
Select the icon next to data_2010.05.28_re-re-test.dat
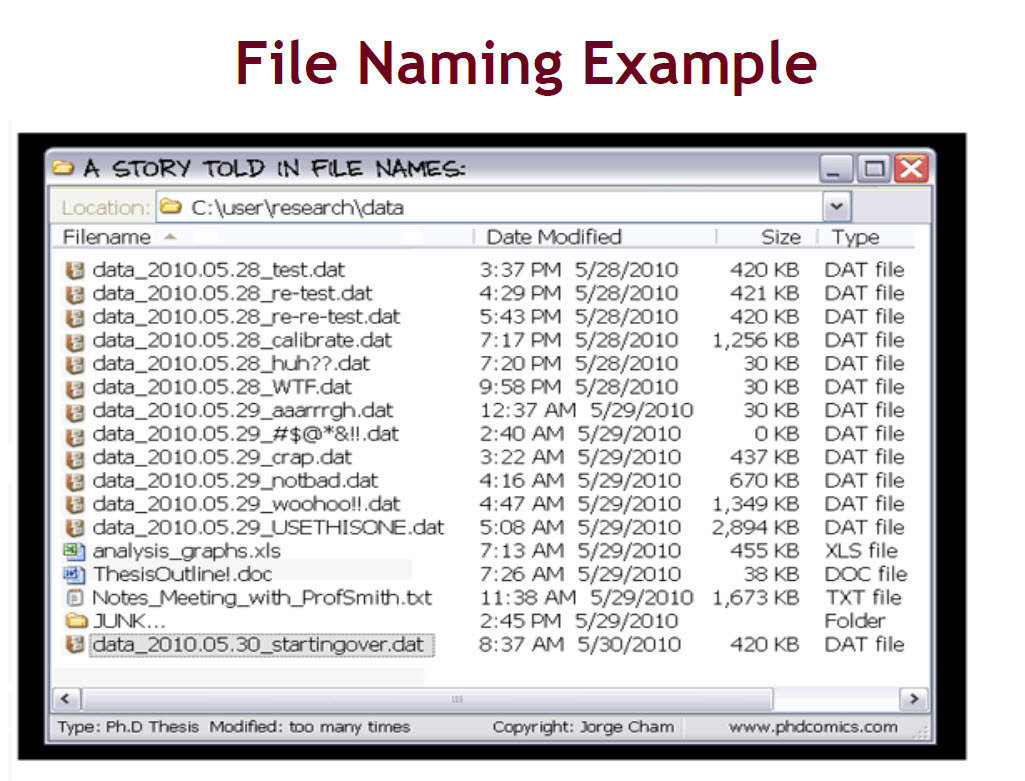[75, 318]
